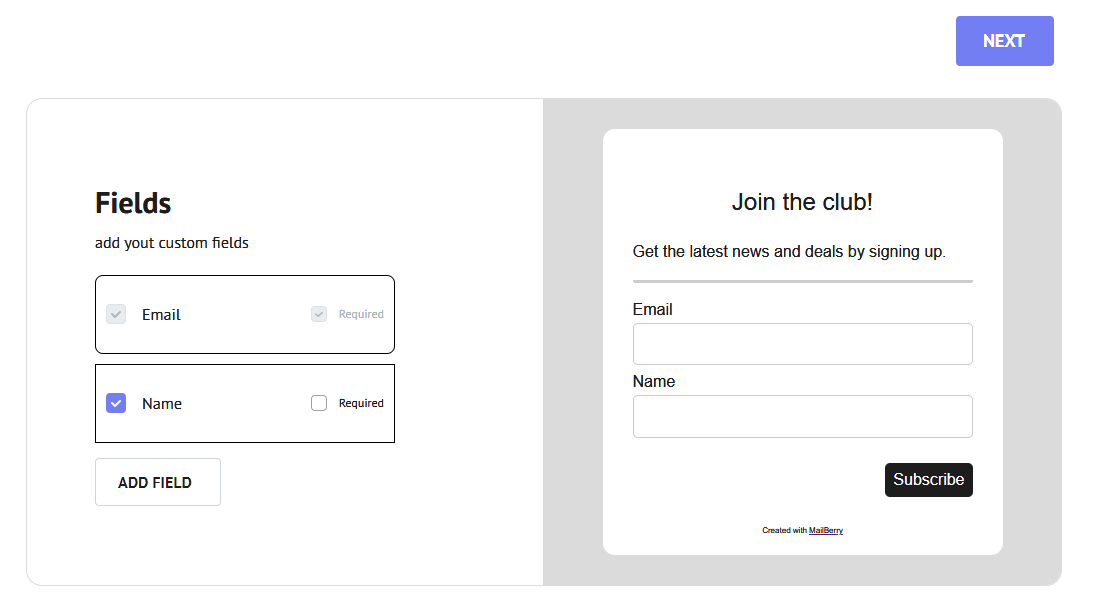The height and width of the screenshot is (607, 1095).
Task: Click the Email Required checkbox
Action: click(319, 314)
